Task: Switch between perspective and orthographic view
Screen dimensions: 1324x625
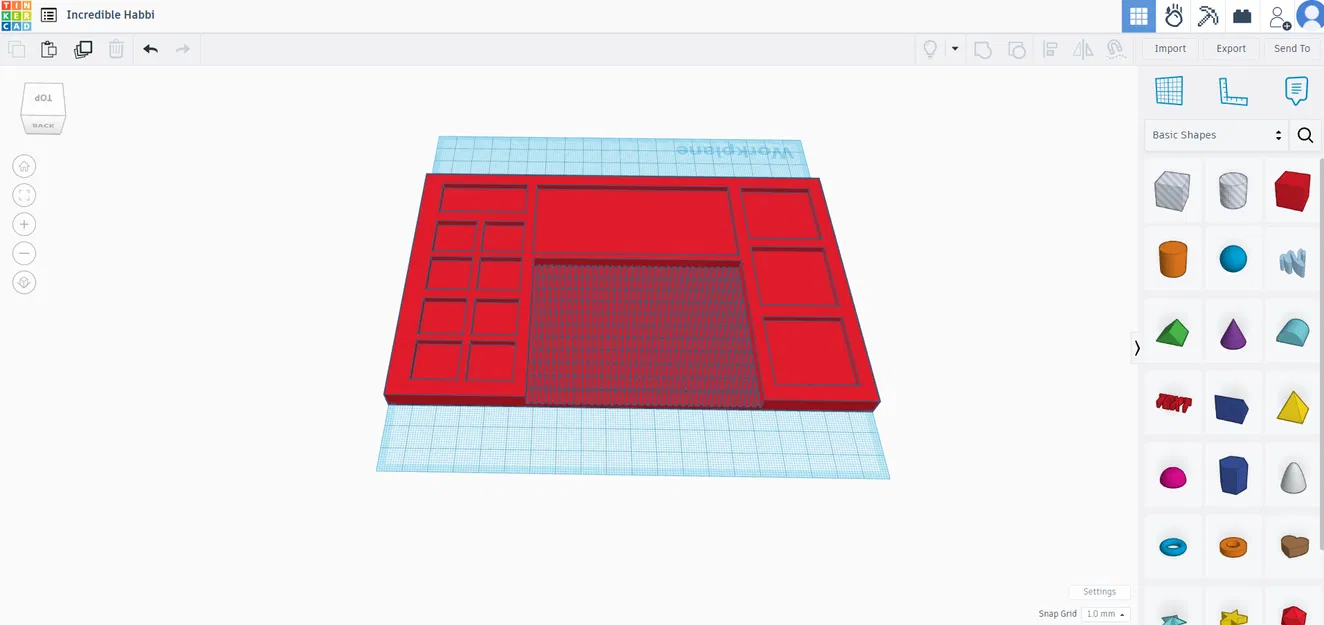Action: (23, 282)
